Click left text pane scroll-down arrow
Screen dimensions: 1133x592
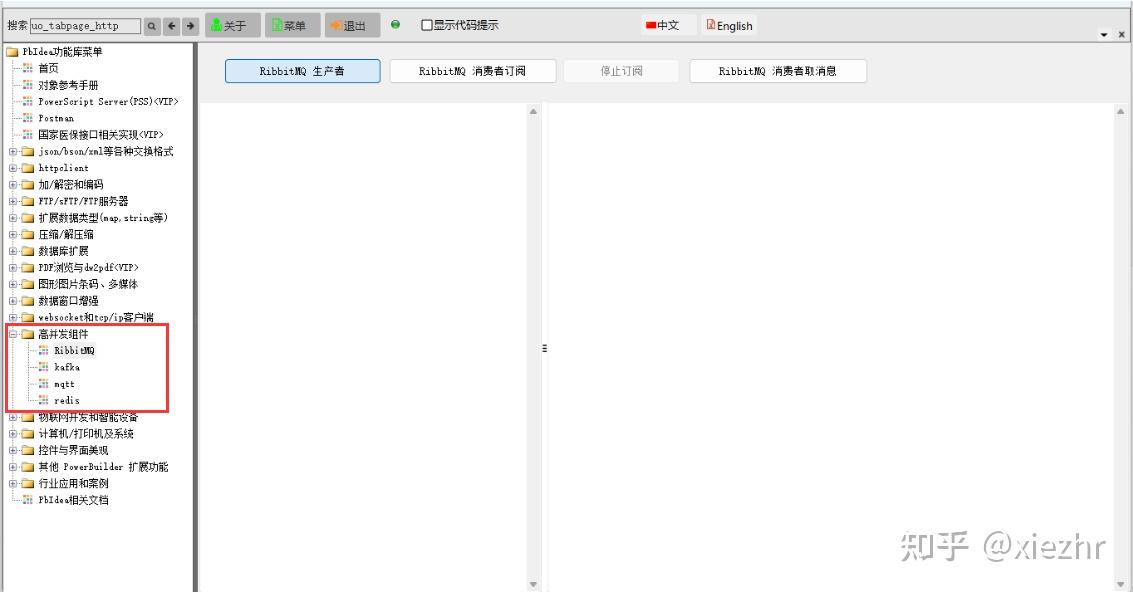[533, 584]
